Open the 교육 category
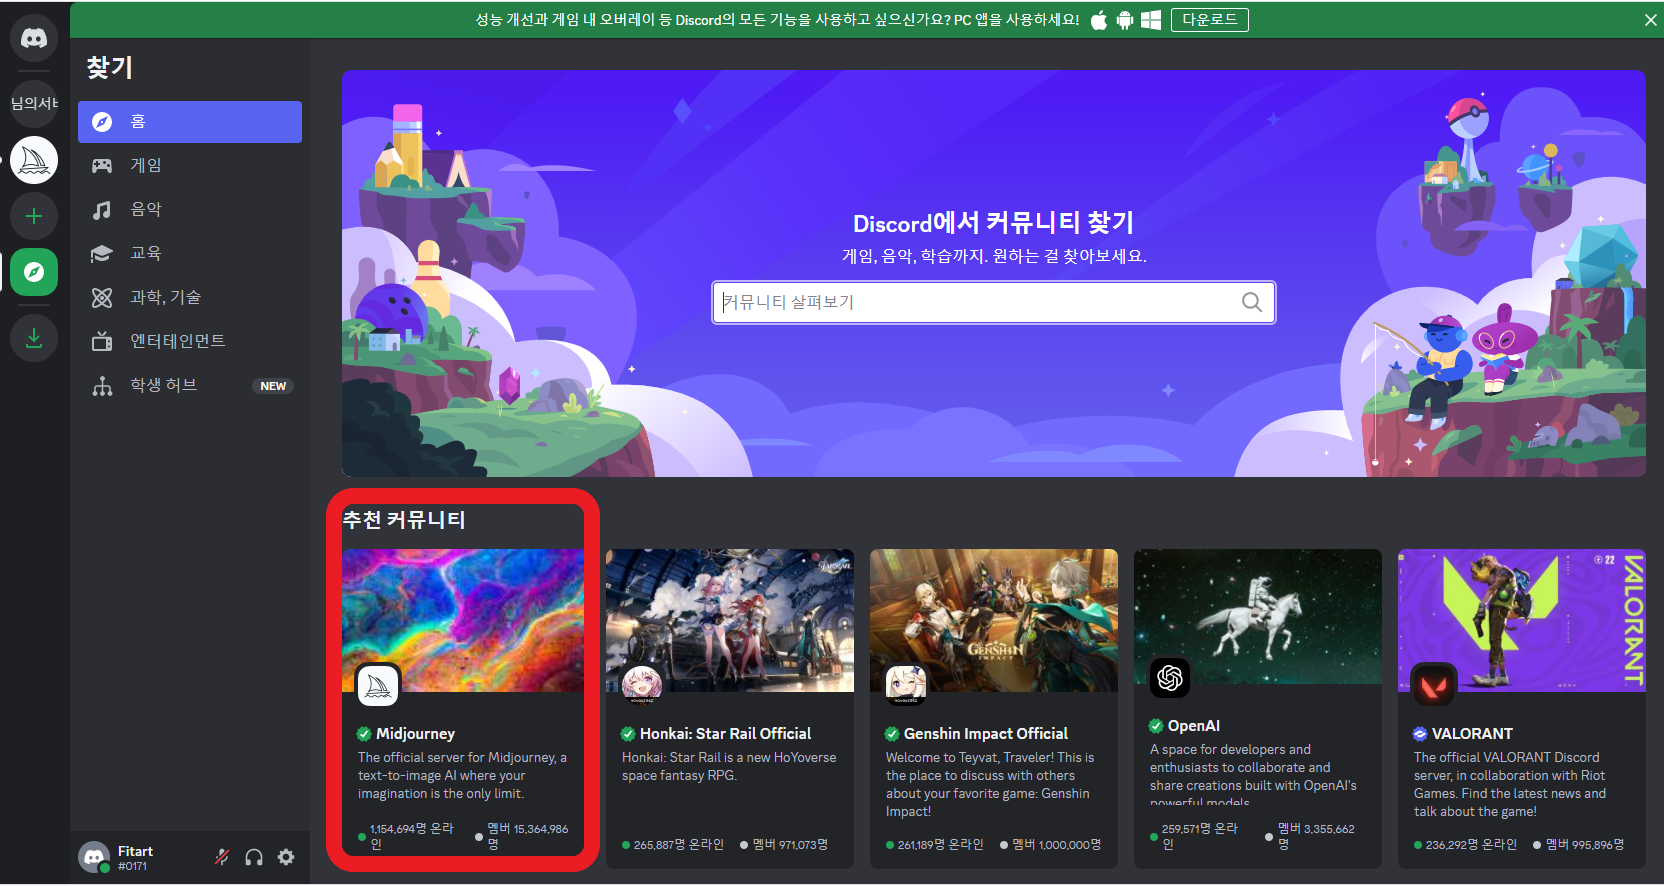1664x886 pixels. pos(190,254)
